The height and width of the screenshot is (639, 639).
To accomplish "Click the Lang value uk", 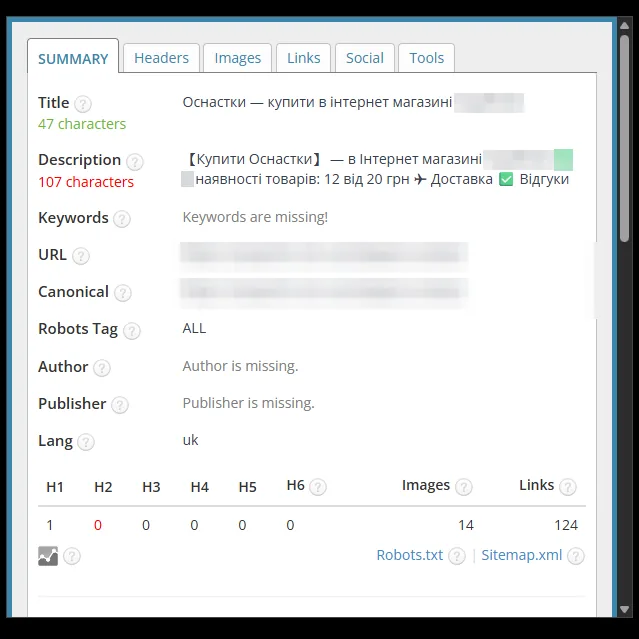I will click(x=190, y=440).
